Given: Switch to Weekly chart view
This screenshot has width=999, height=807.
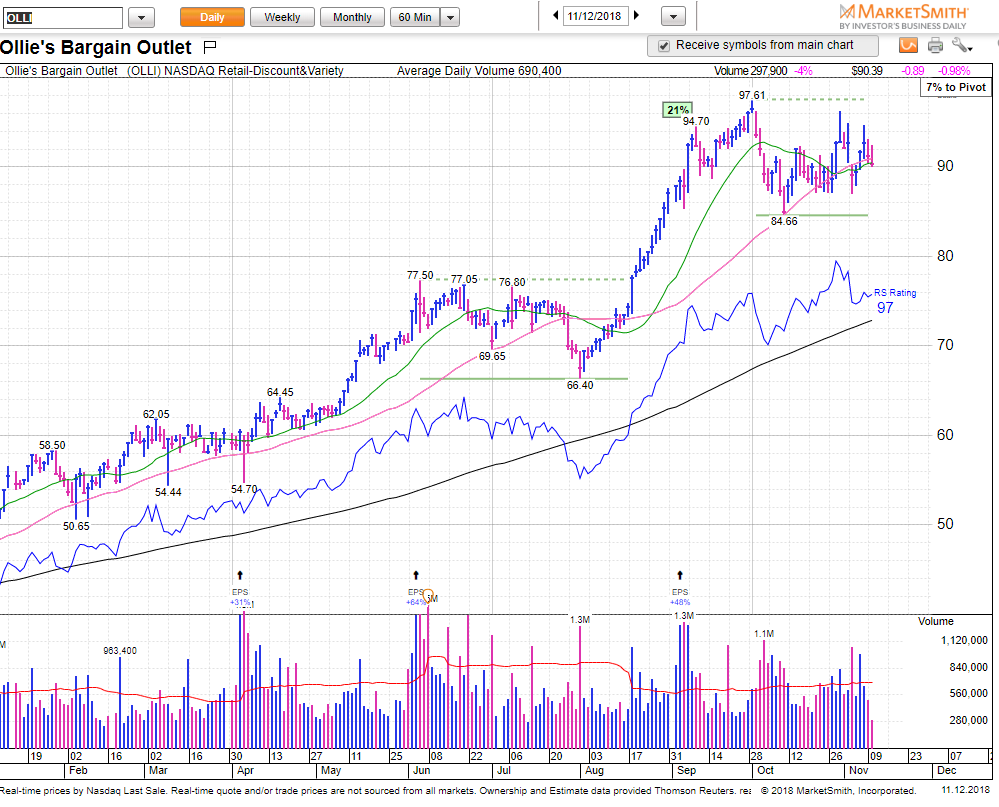Looking at the screenshot, I should pyautogui.click(x=282, y=17).
